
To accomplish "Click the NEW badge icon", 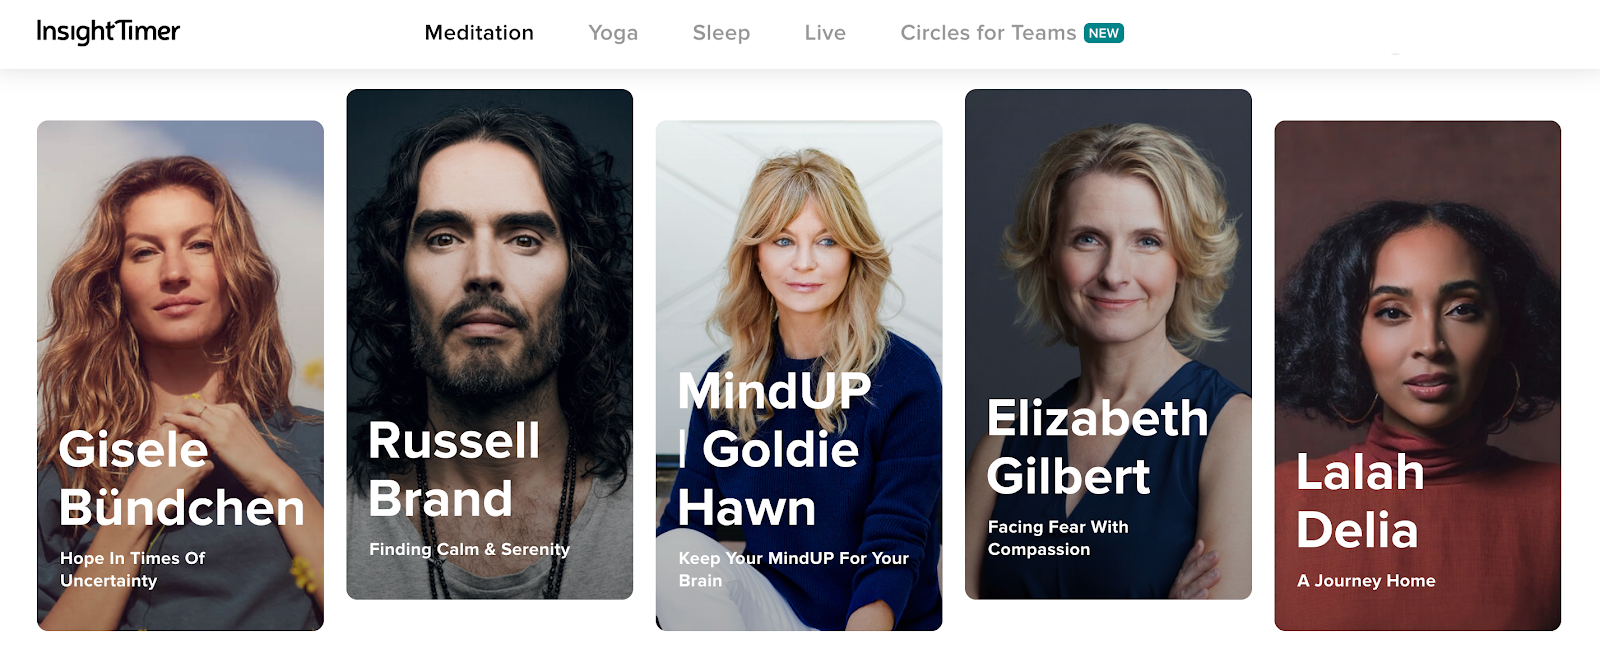I will pos(1104,33).
